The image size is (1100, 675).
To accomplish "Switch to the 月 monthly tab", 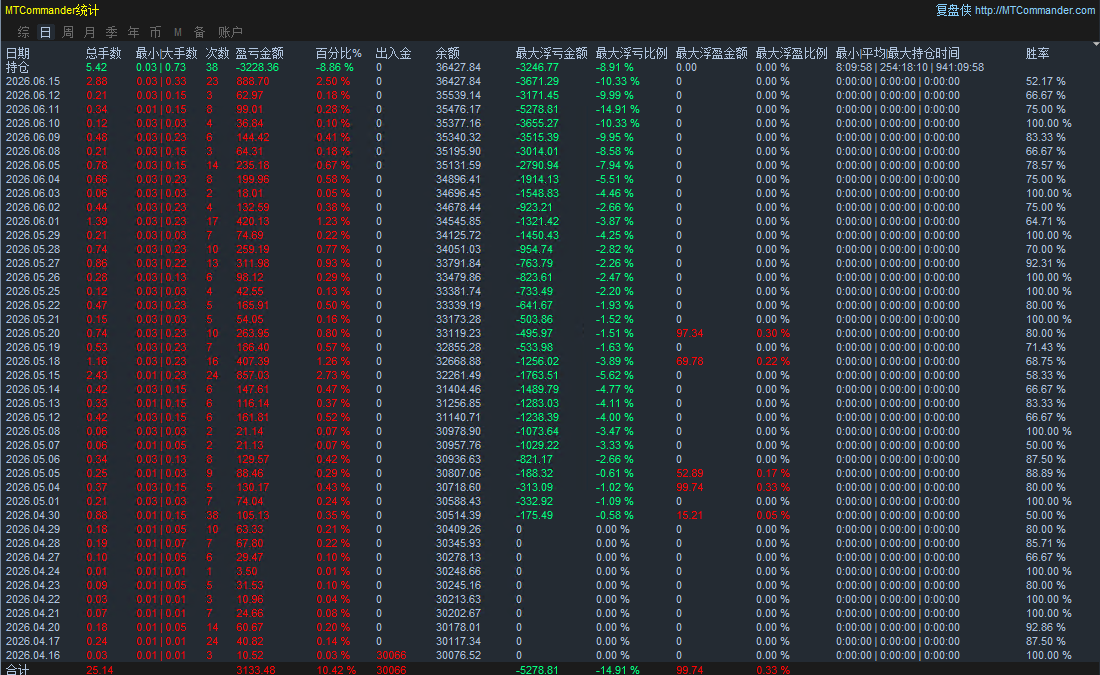I will (90, 32).
